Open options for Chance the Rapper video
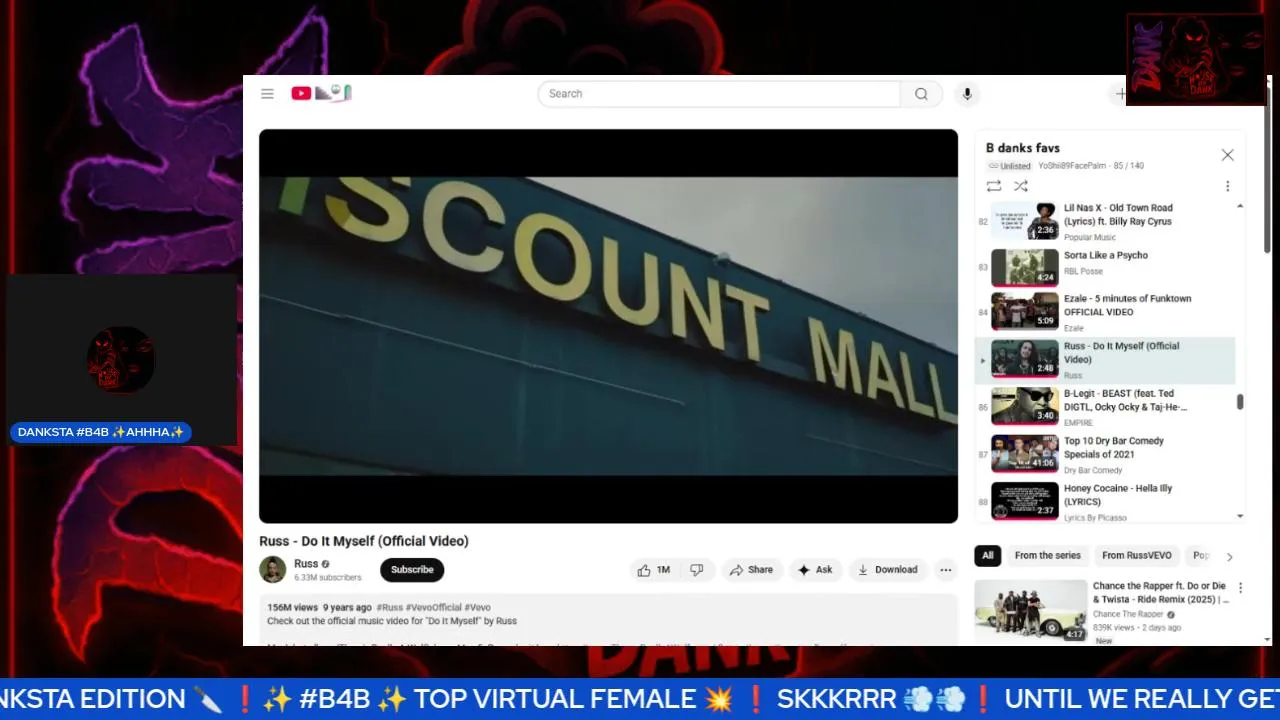 click(x=1240, y=588)
